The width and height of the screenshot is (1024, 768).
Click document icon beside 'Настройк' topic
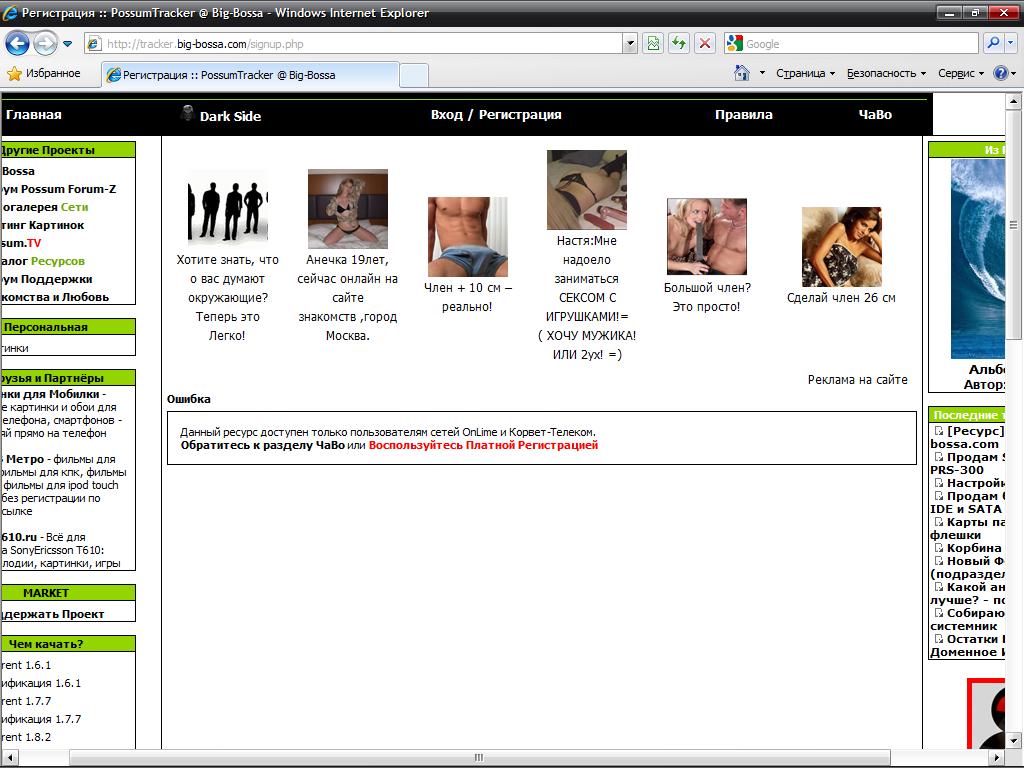938,483
